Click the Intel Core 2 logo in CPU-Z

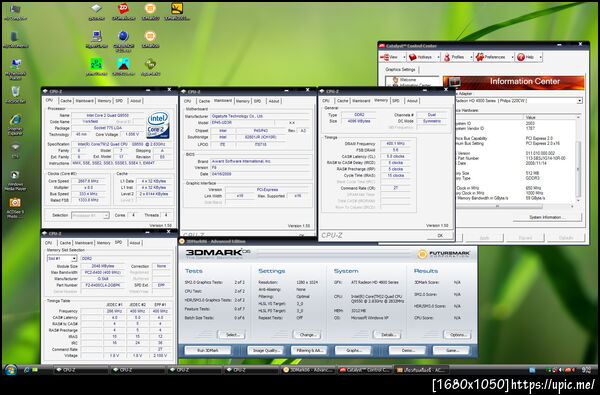158,125
